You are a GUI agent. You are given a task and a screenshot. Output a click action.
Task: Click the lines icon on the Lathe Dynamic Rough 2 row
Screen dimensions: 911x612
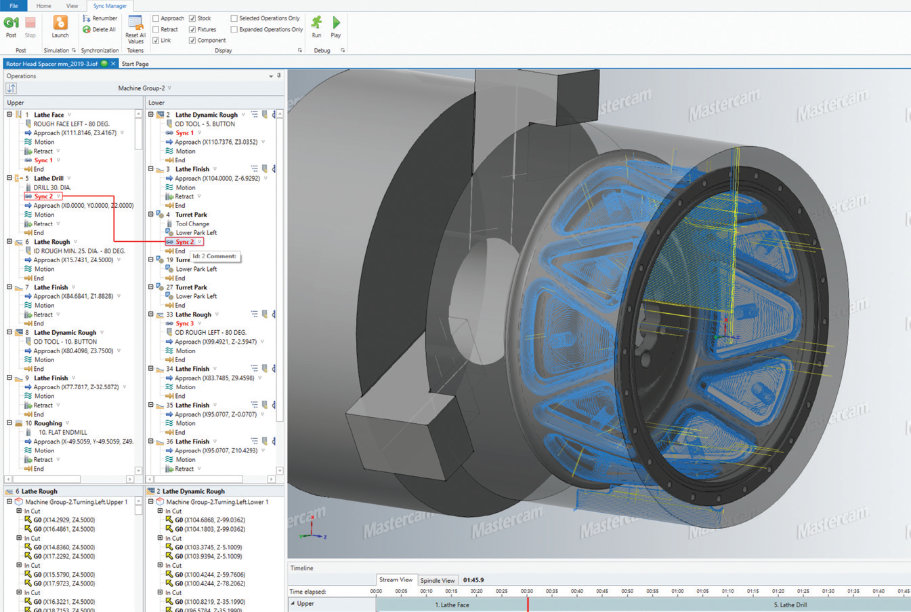[x=254, y=114]
